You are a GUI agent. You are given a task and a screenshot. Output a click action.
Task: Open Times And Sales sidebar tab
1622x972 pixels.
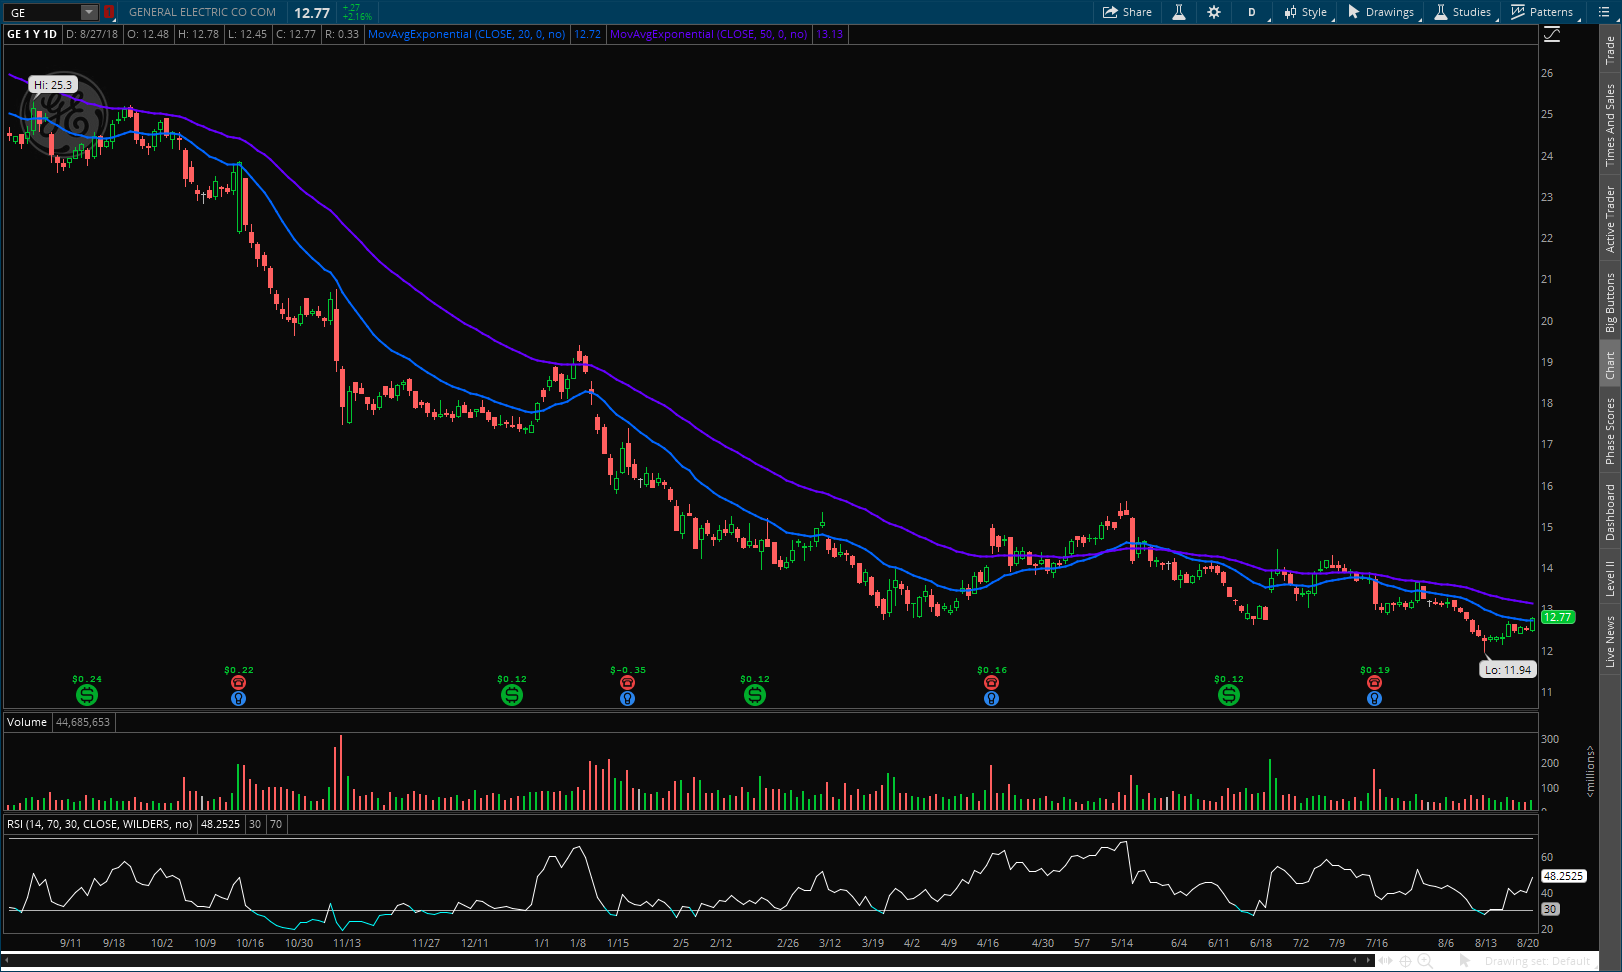click(1610, 125)
